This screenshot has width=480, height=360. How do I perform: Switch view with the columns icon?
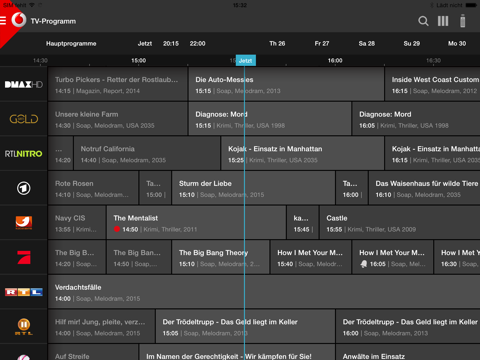(443, 21)
